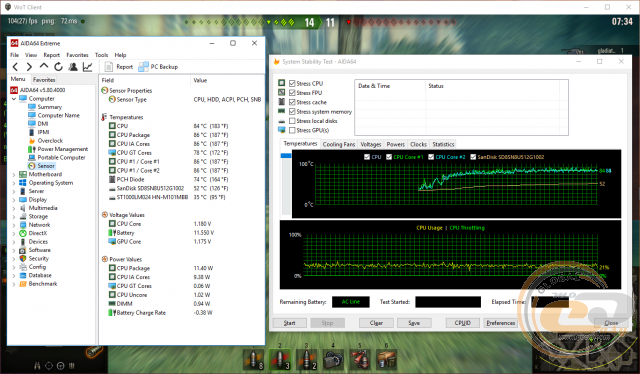Switch to the Cooling Fans tab
Image resolution: width=640 pixels, height=374 pixels.
coord(339,144)
